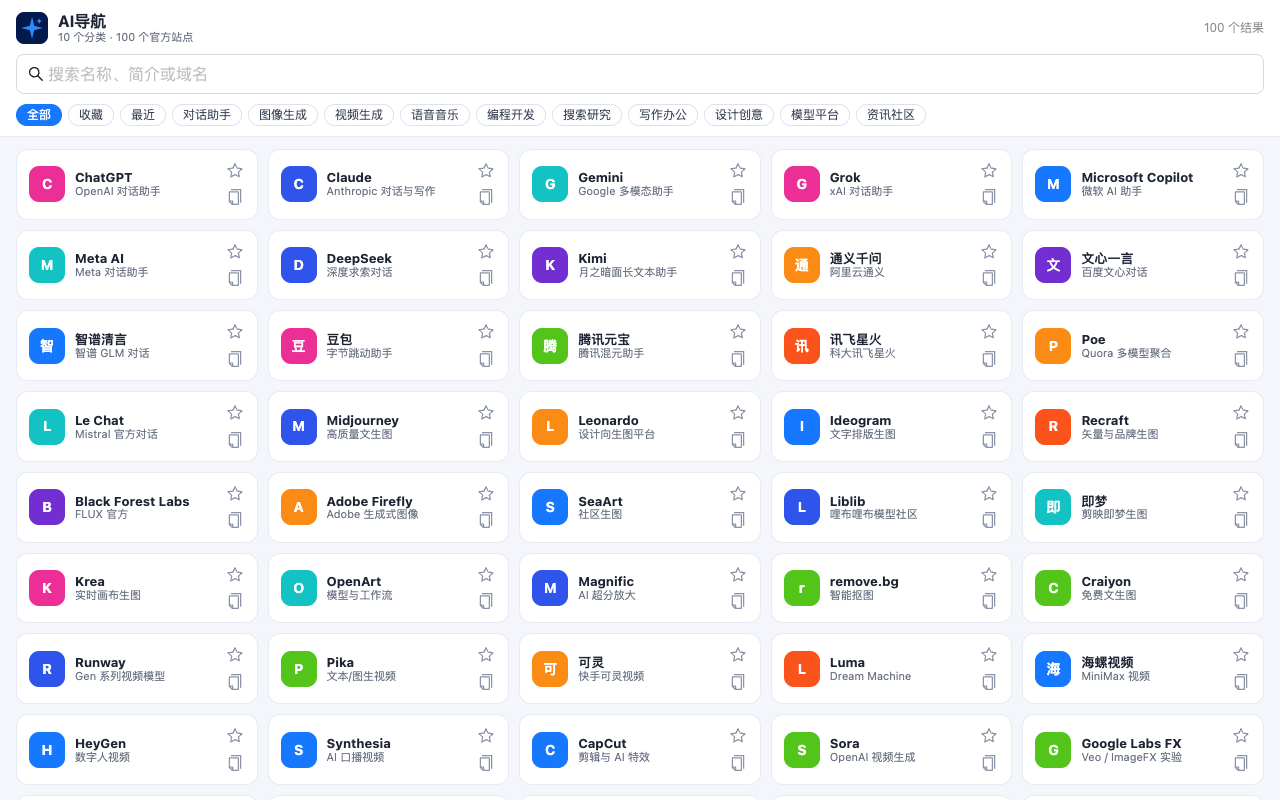Screen dimensions: 1280x800
Task: Click the "AI导航" page title
Action: [x=82, y=21]
